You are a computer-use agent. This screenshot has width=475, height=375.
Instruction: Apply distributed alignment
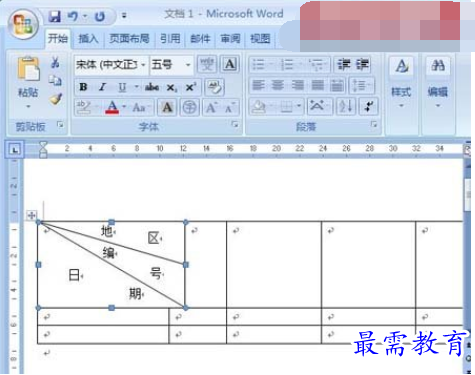(337, 86)
